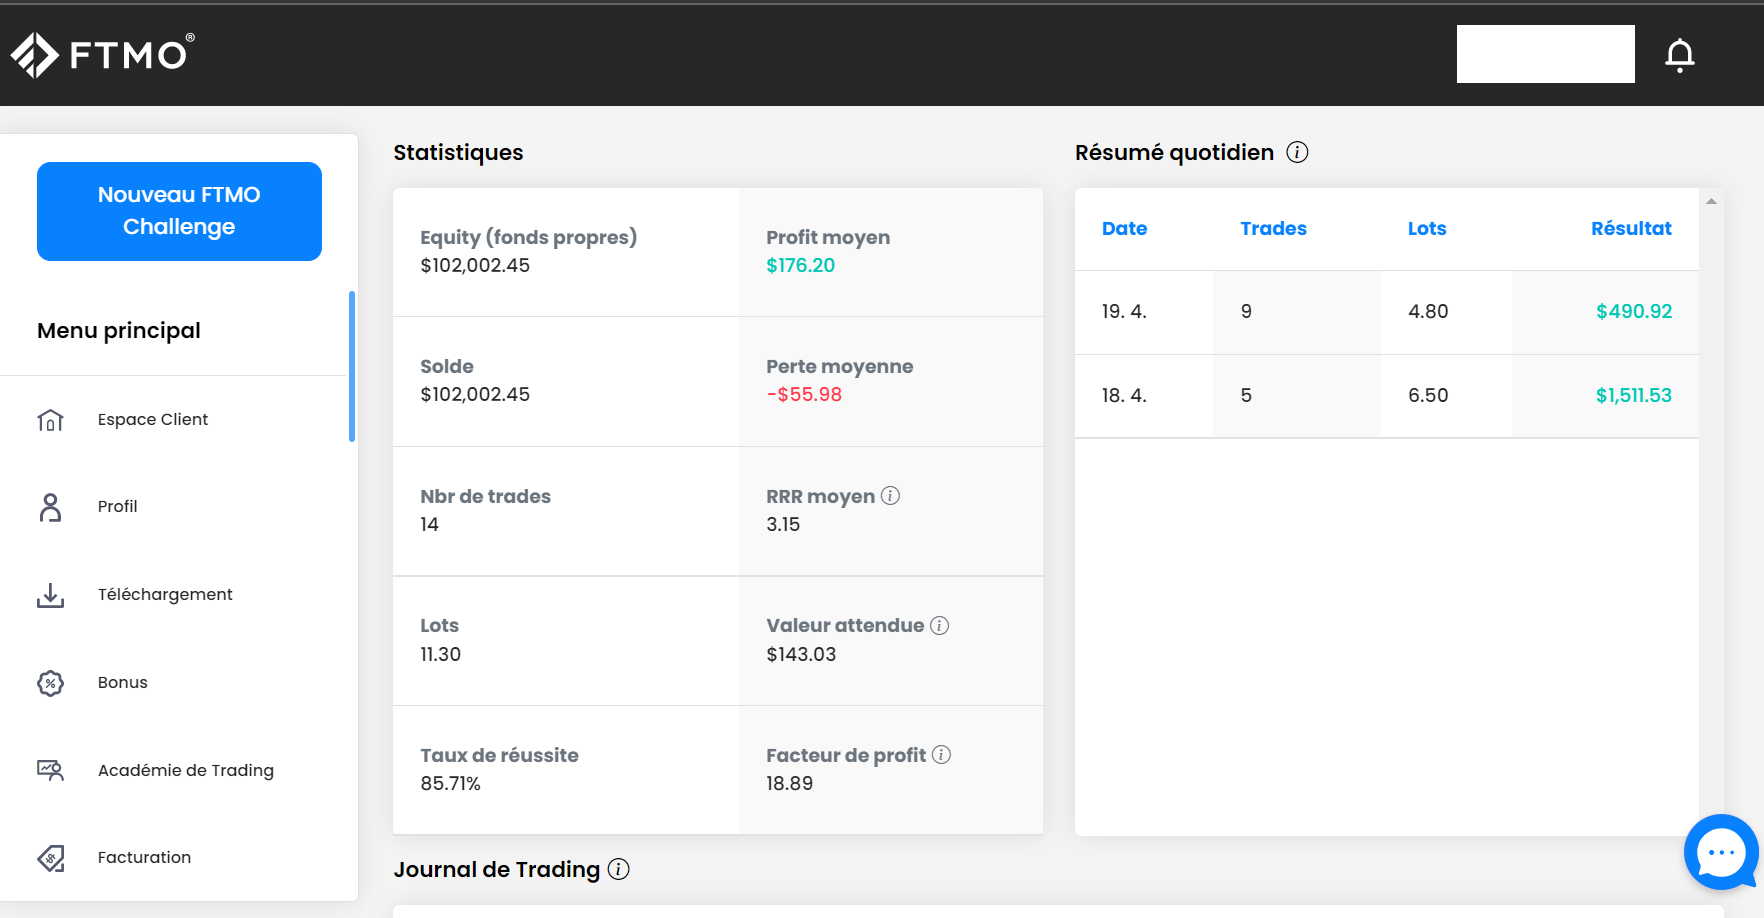Show info for Journal de Trading
Viewport: 1764px width, 918px height.
coord(619,869)
